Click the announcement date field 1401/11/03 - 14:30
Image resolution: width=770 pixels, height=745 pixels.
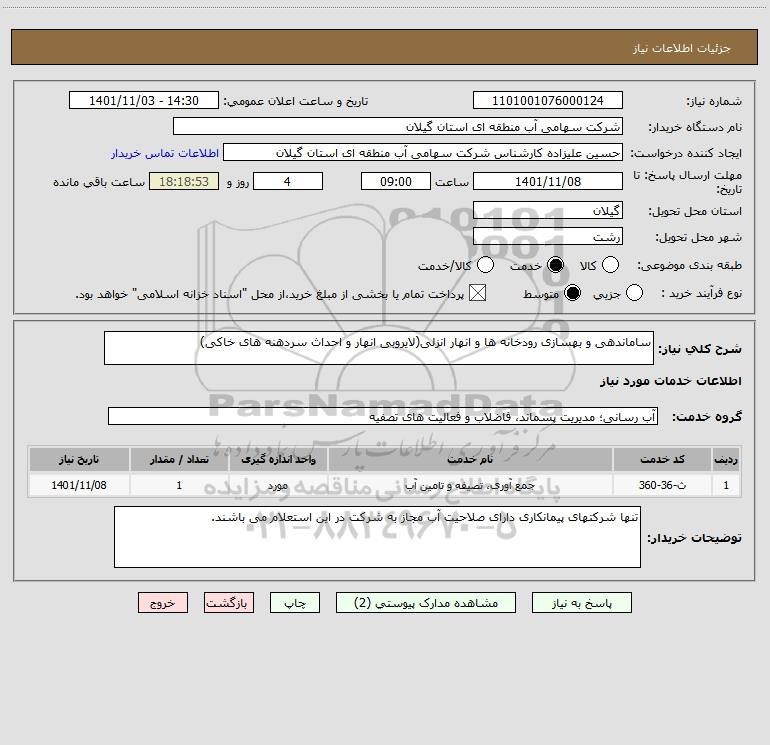tap(144, 100)
